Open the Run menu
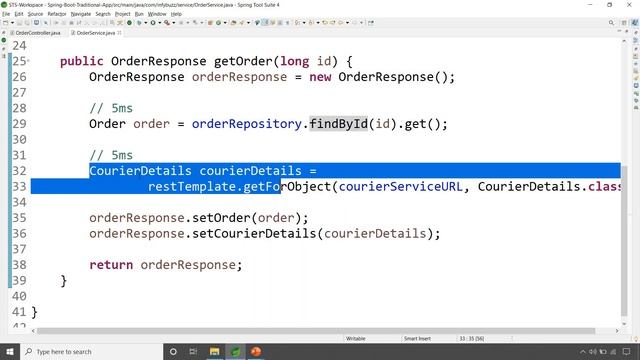 coord(139,14)
